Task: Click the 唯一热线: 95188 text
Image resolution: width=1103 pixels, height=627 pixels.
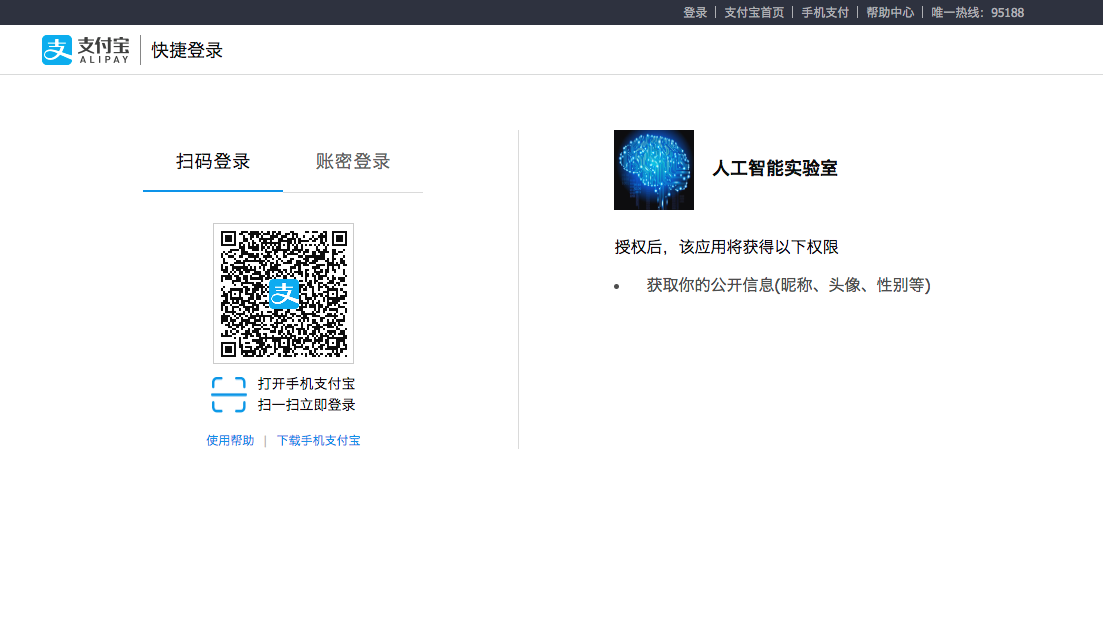Action: [x=978, y=13]
